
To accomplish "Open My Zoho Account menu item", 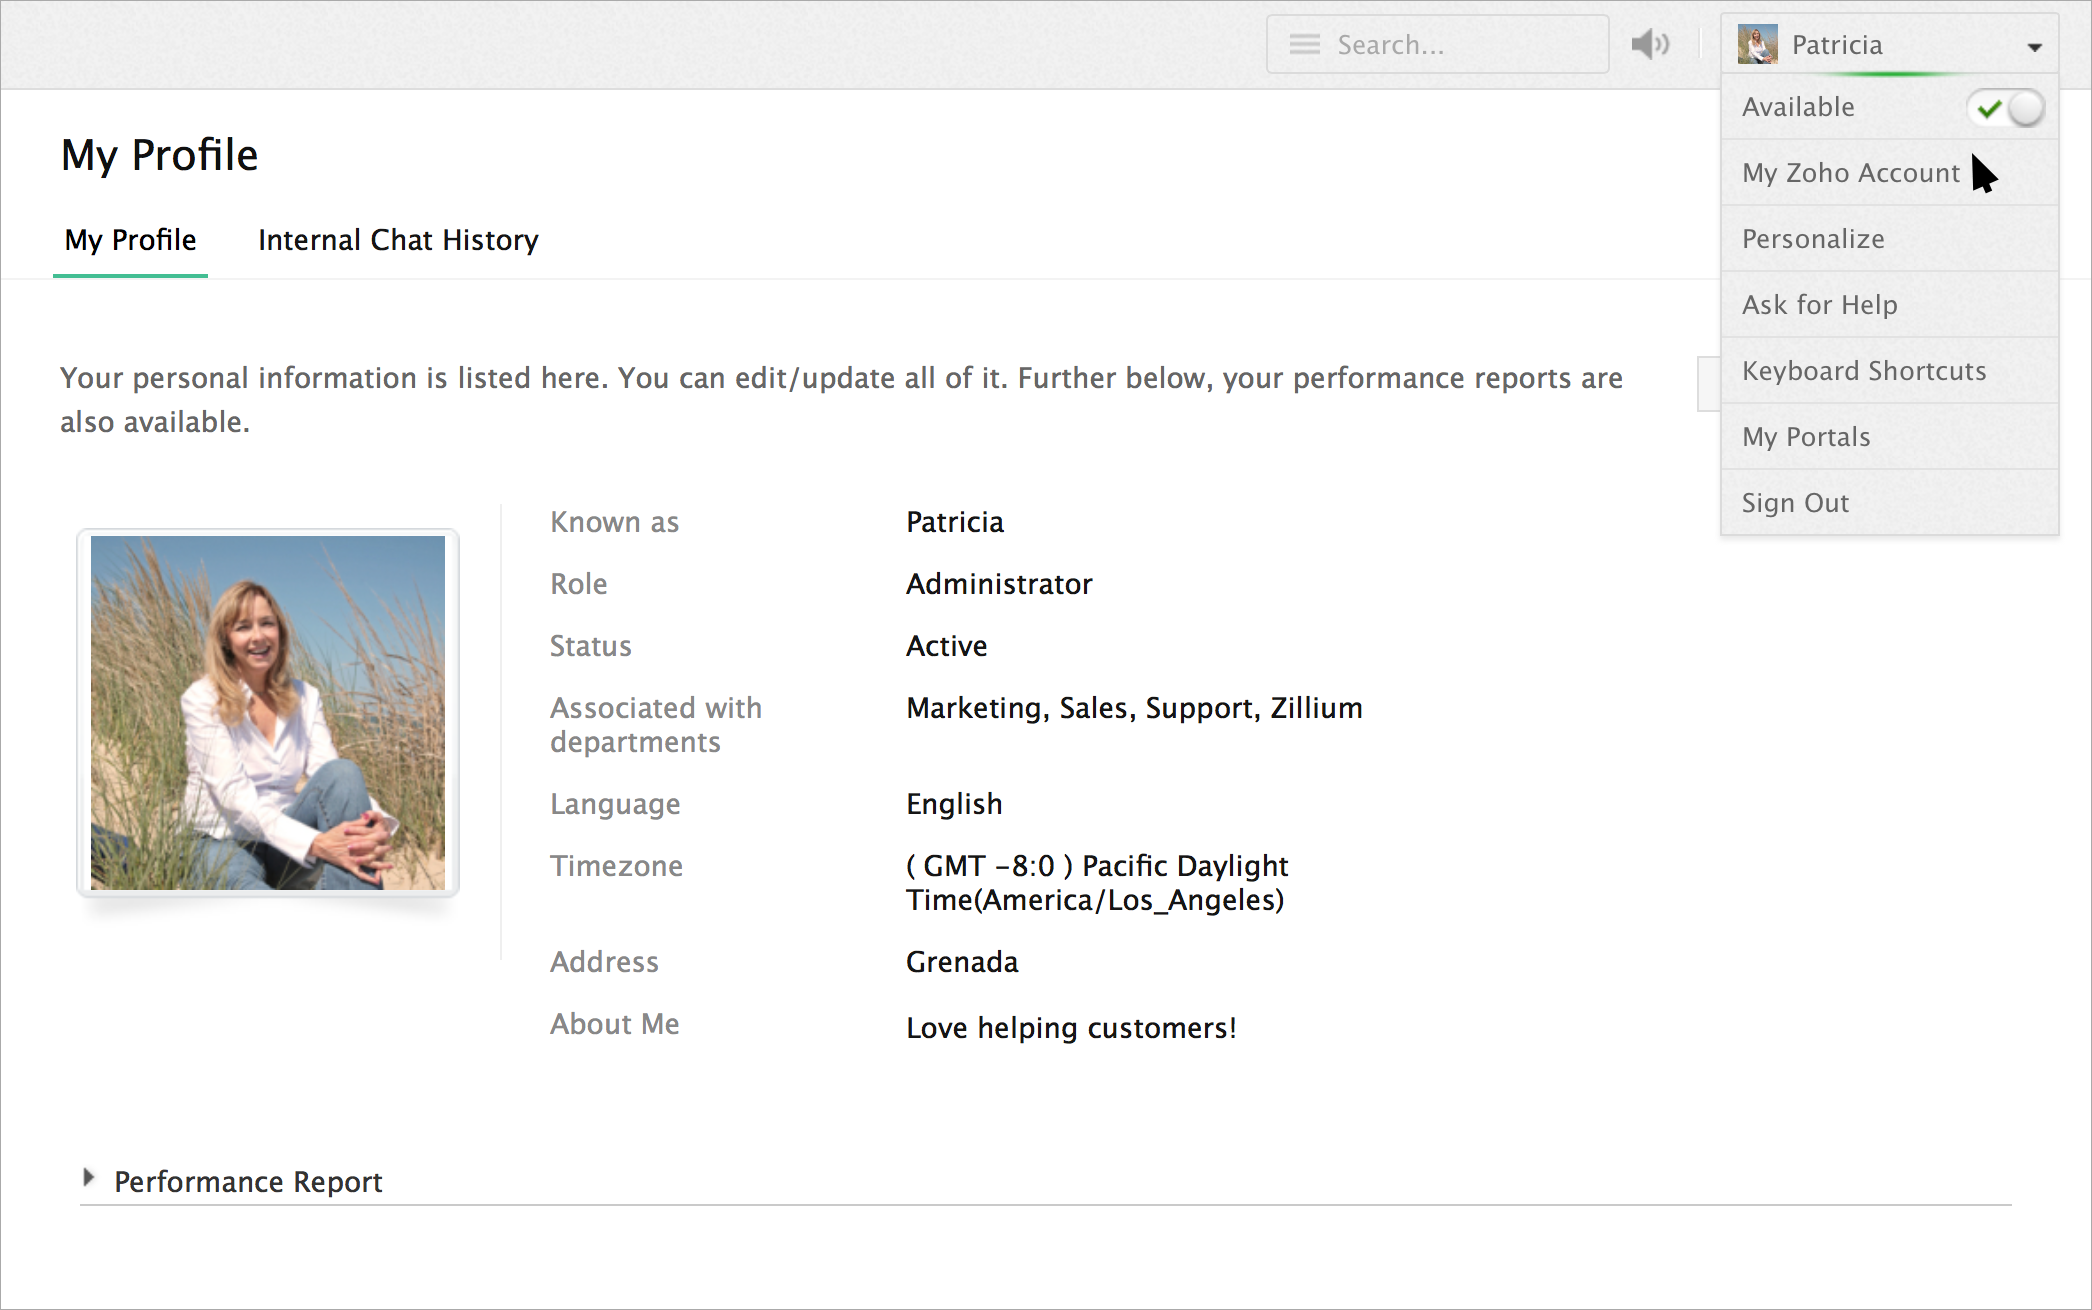I will (1850, 173).
